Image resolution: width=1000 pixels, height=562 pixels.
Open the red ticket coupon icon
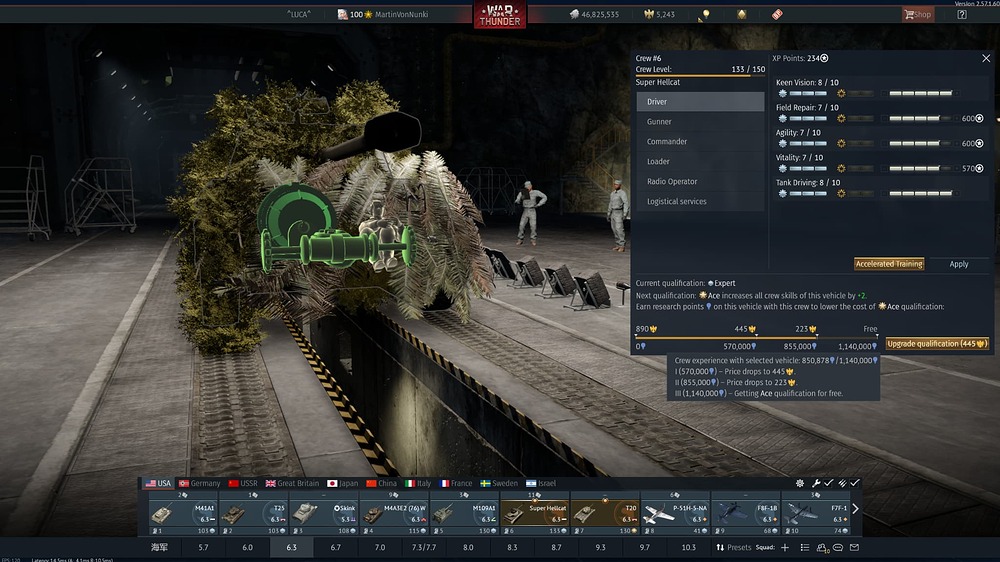[777, 14]
